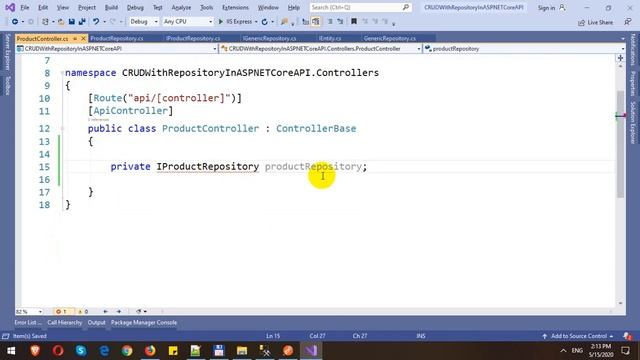This screenshot has height=360, width=640.
Task: Open Opera from the taskbar
Action: pyautogui.click(x=58, y=350)
